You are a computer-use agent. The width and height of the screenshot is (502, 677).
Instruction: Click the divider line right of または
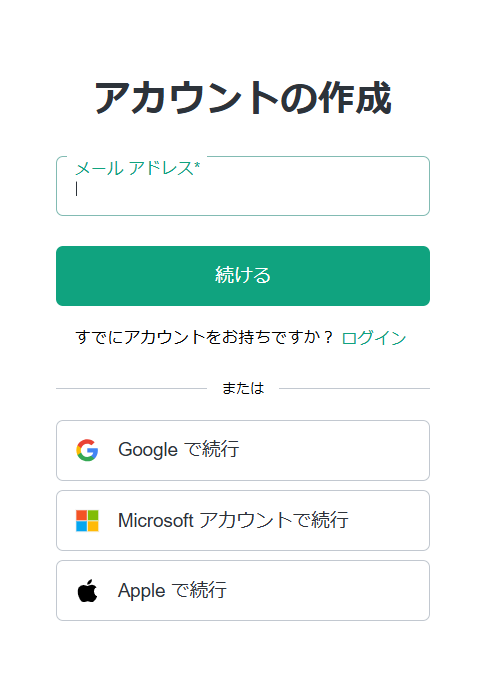354,389
